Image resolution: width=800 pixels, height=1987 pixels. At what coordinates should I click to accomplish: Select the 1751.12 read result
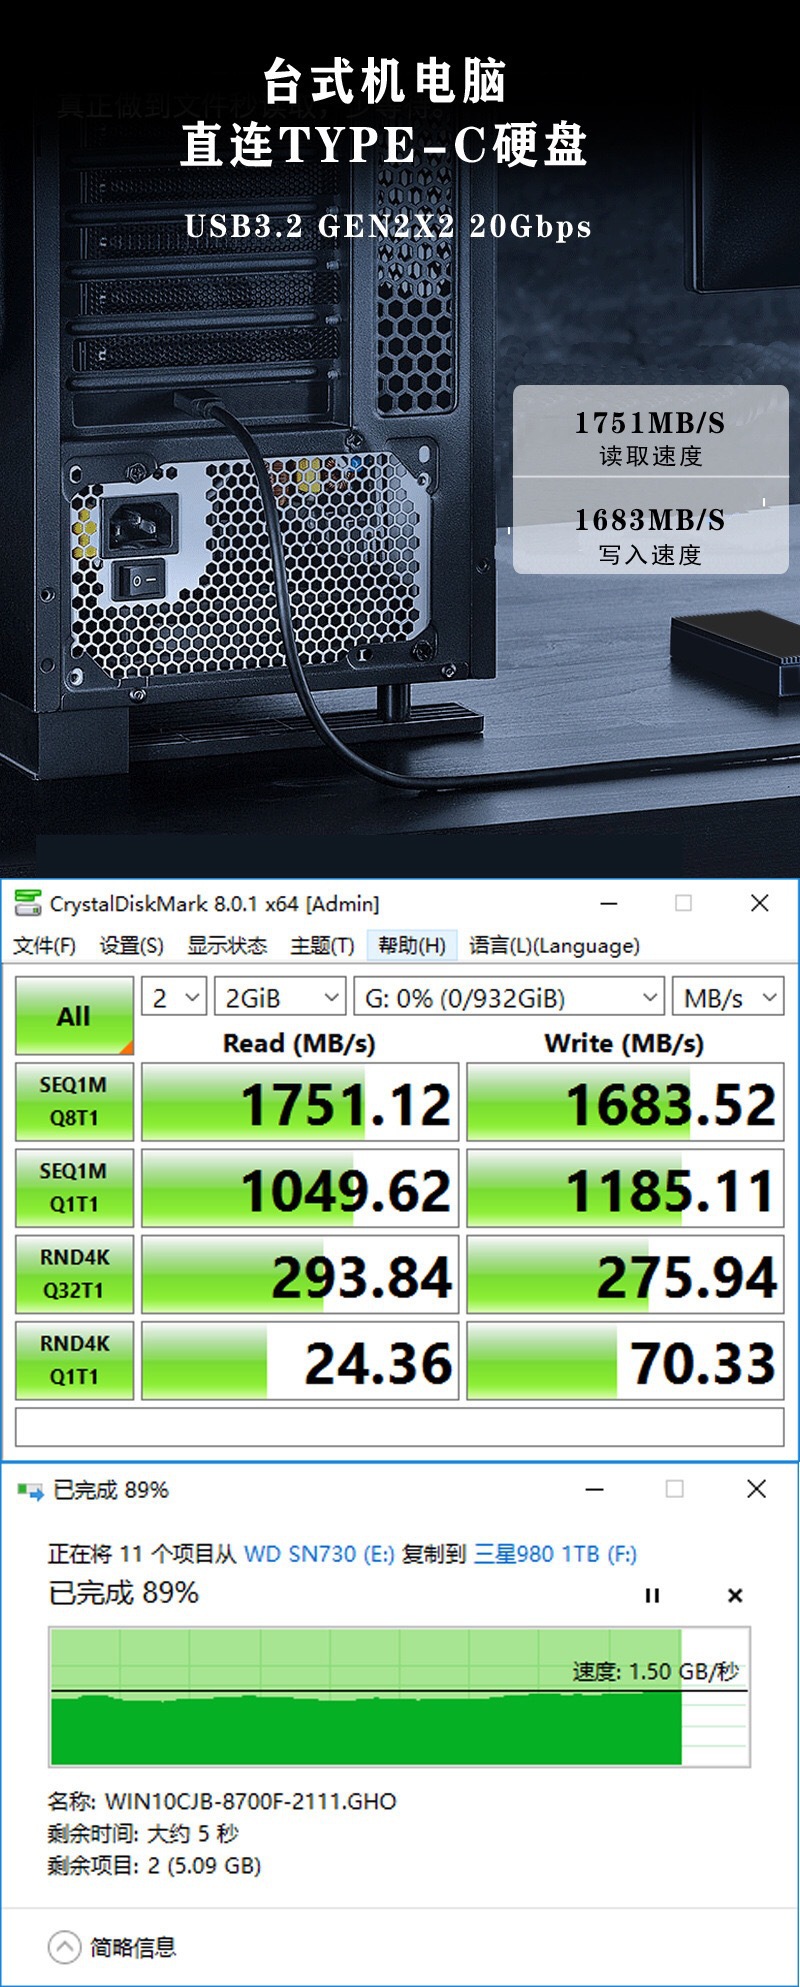click(x=300, y=1102)
